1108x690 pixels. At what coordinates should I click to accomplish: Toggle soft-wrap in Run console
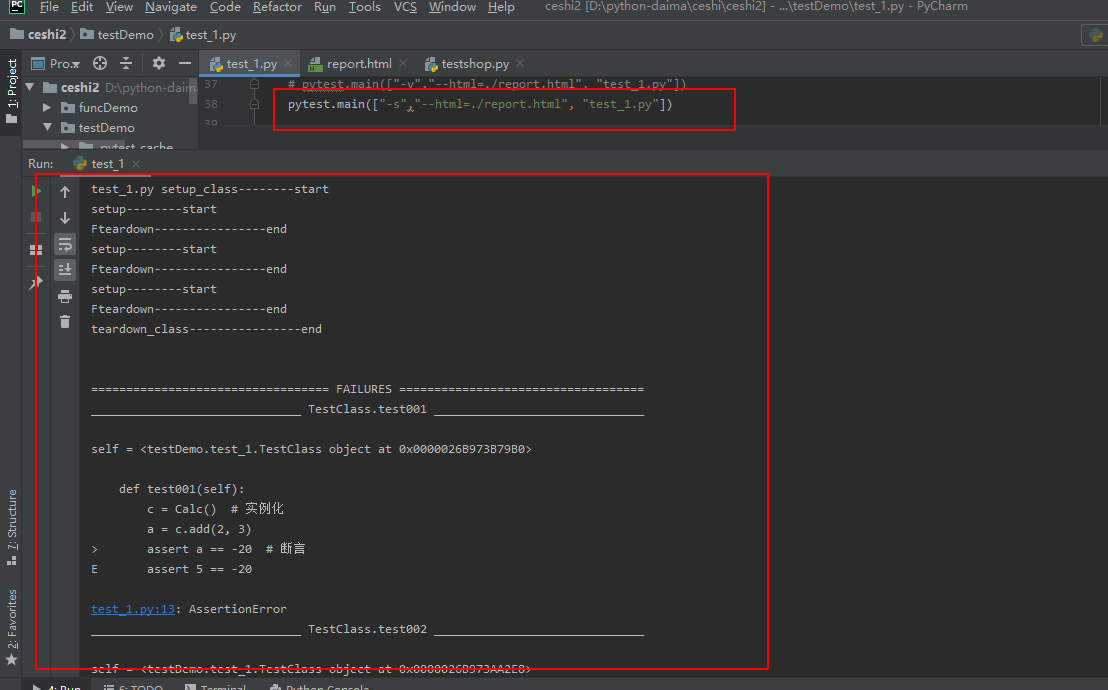65,244
